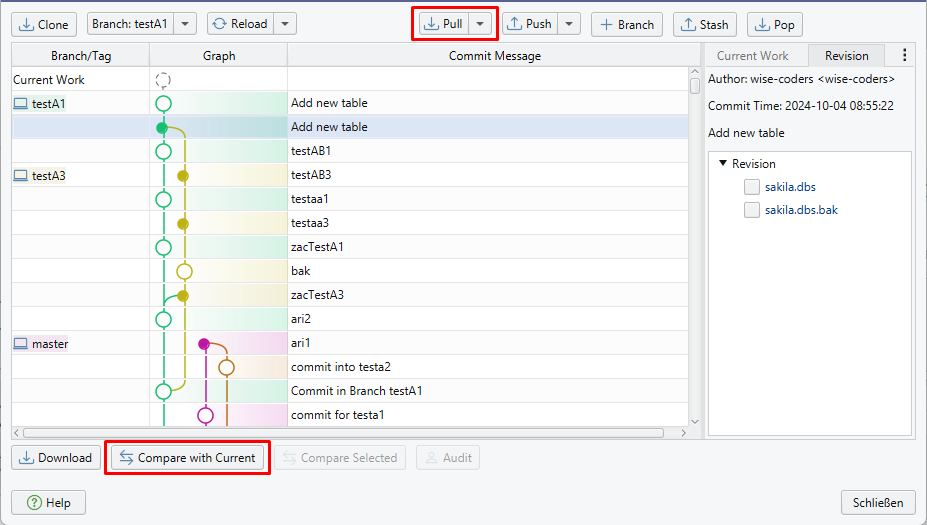Select the 'zacTestA1' commit message

[x=317, y=247]
